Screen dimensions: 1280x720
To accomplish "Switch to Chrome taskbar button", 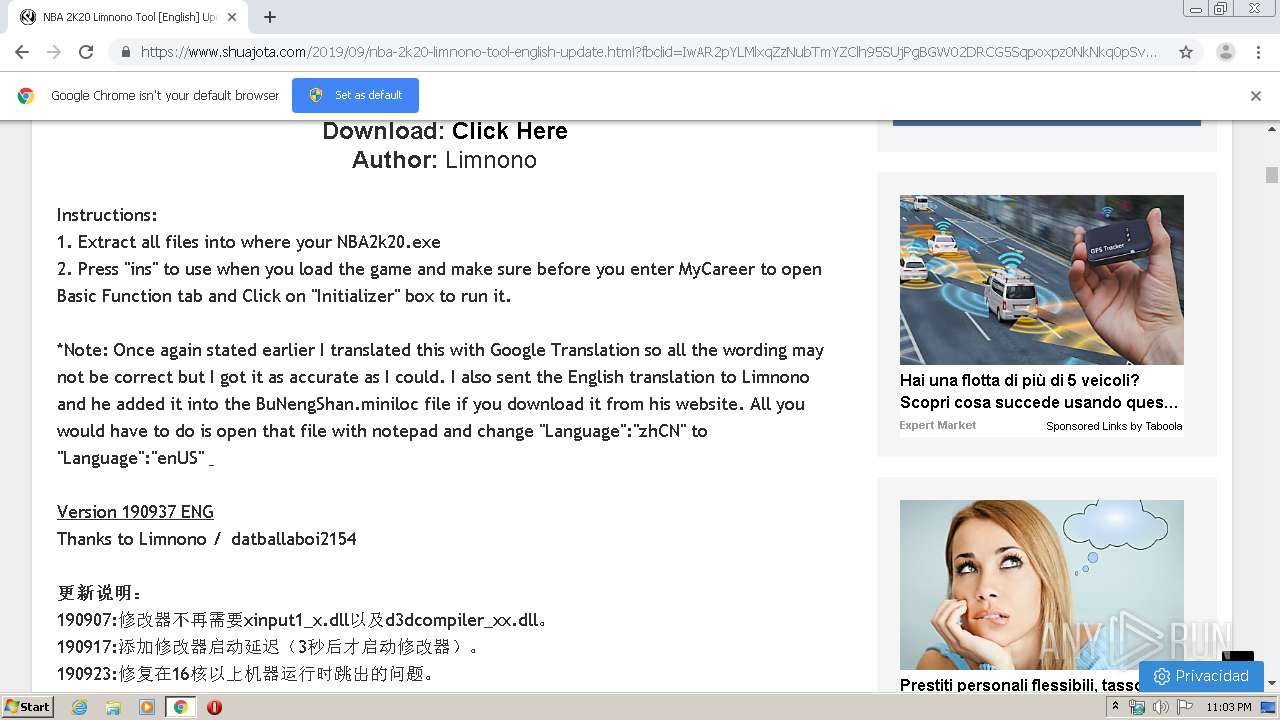I will (x=180, y=707).
